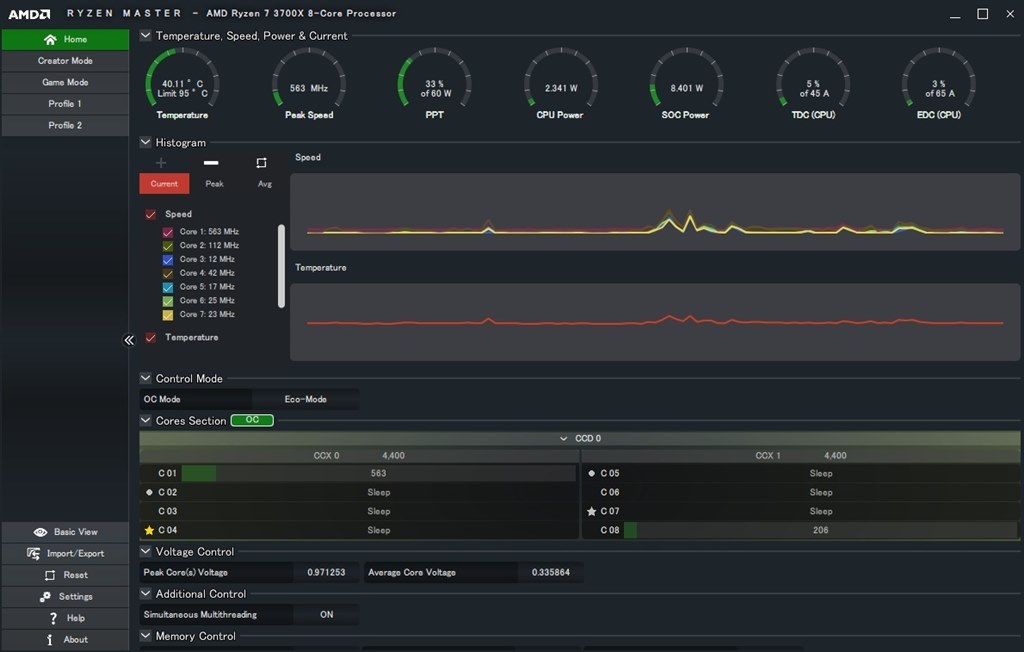Switch to Game Mode profile

click(65, 82)
